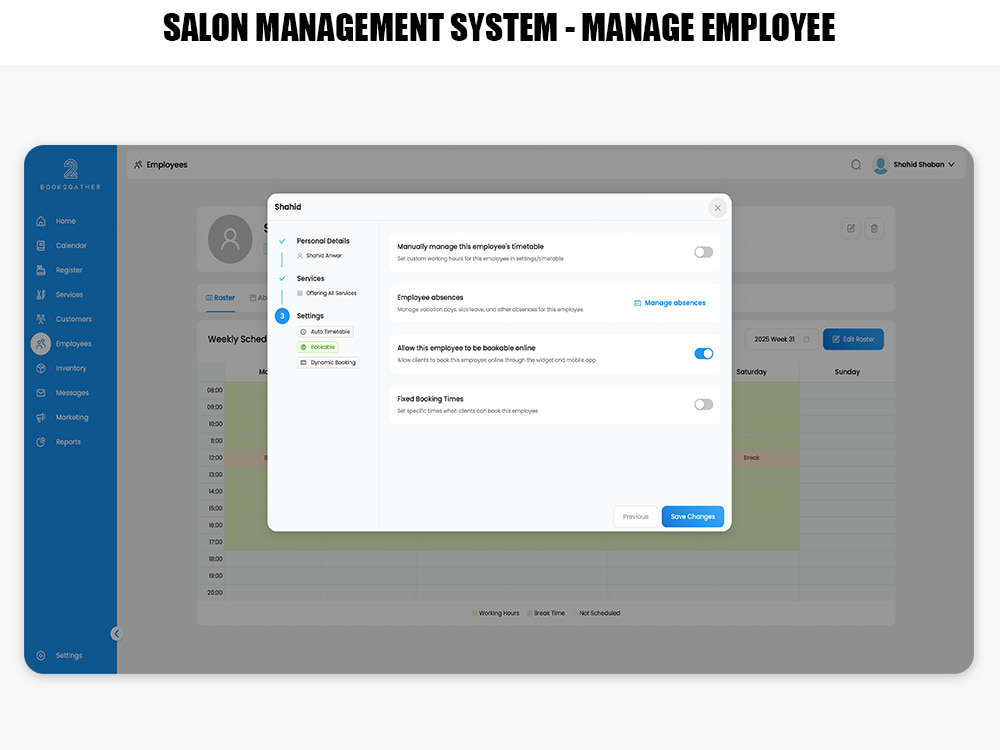This screenshot has width=1000, height=750.
Task: Click the Not Scheduled legend label
Action: [x=599, y=614]
